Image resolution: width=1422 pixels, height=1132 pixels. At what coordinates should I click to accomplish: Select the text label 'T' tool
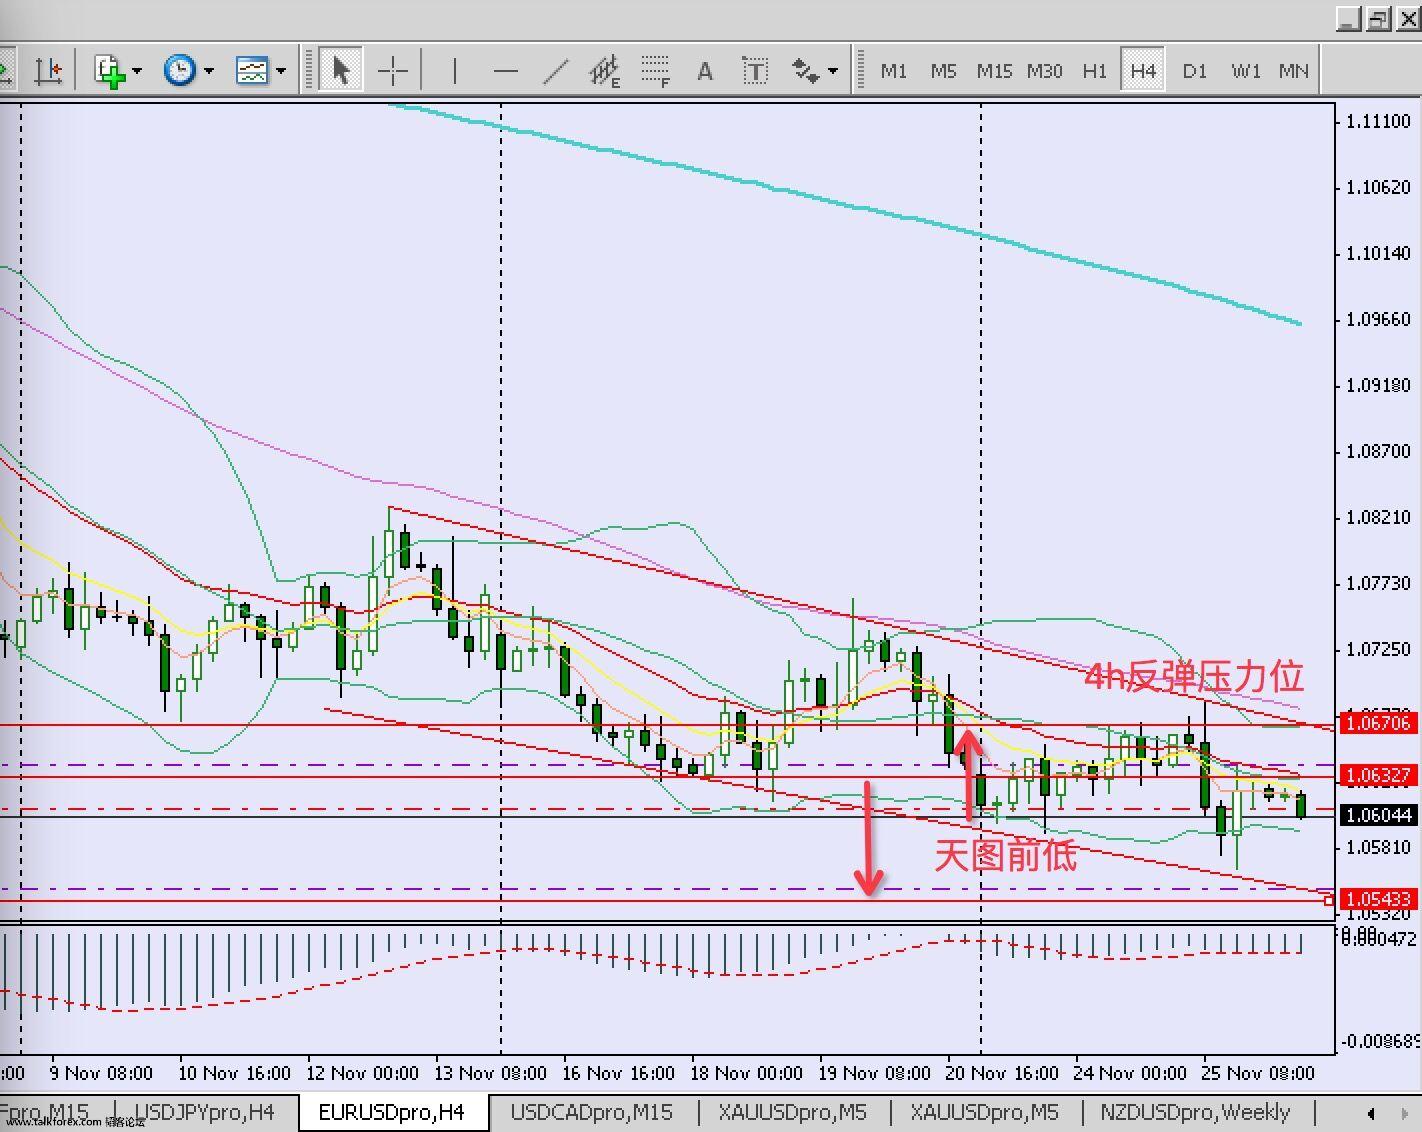[755, 71]
